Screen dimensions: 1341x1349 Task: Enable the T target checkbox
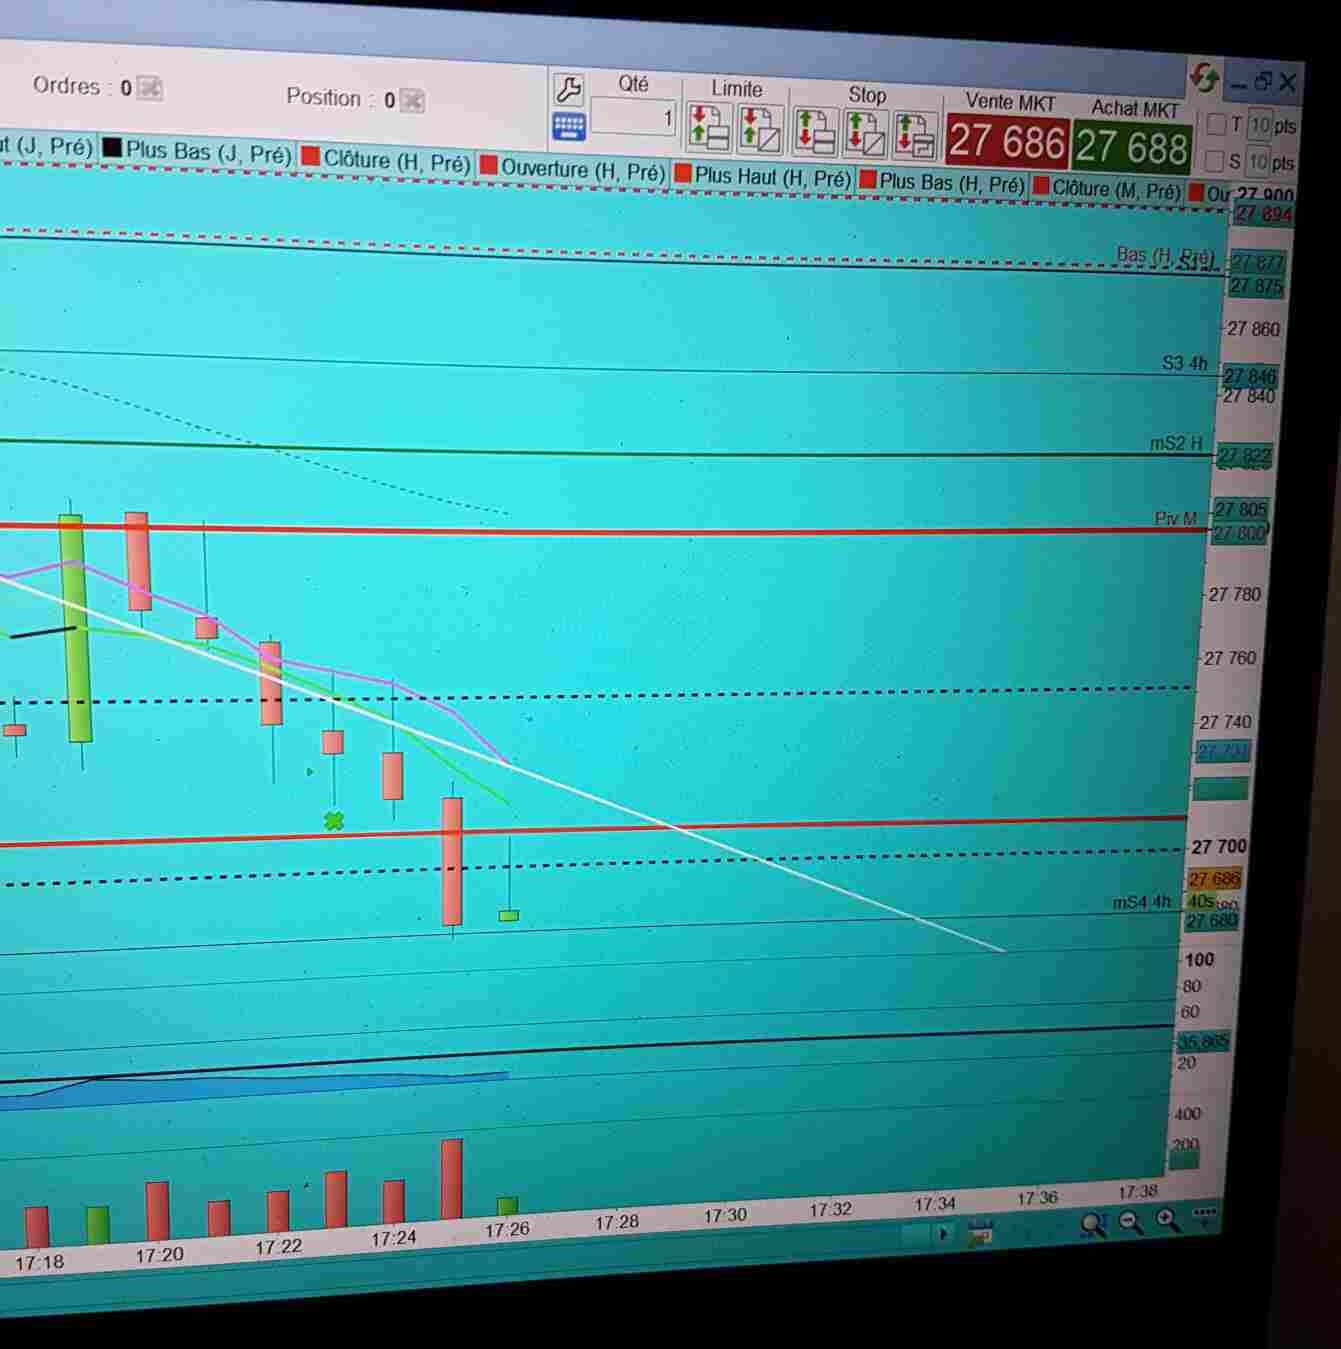coord(1217,124)
